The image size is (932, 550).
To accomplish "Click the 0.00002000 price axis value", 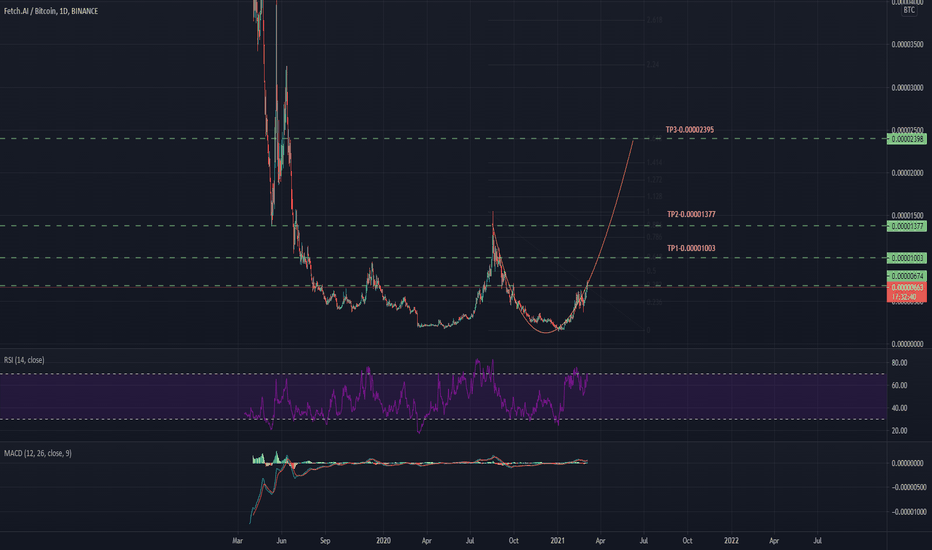I will point(907,173).
